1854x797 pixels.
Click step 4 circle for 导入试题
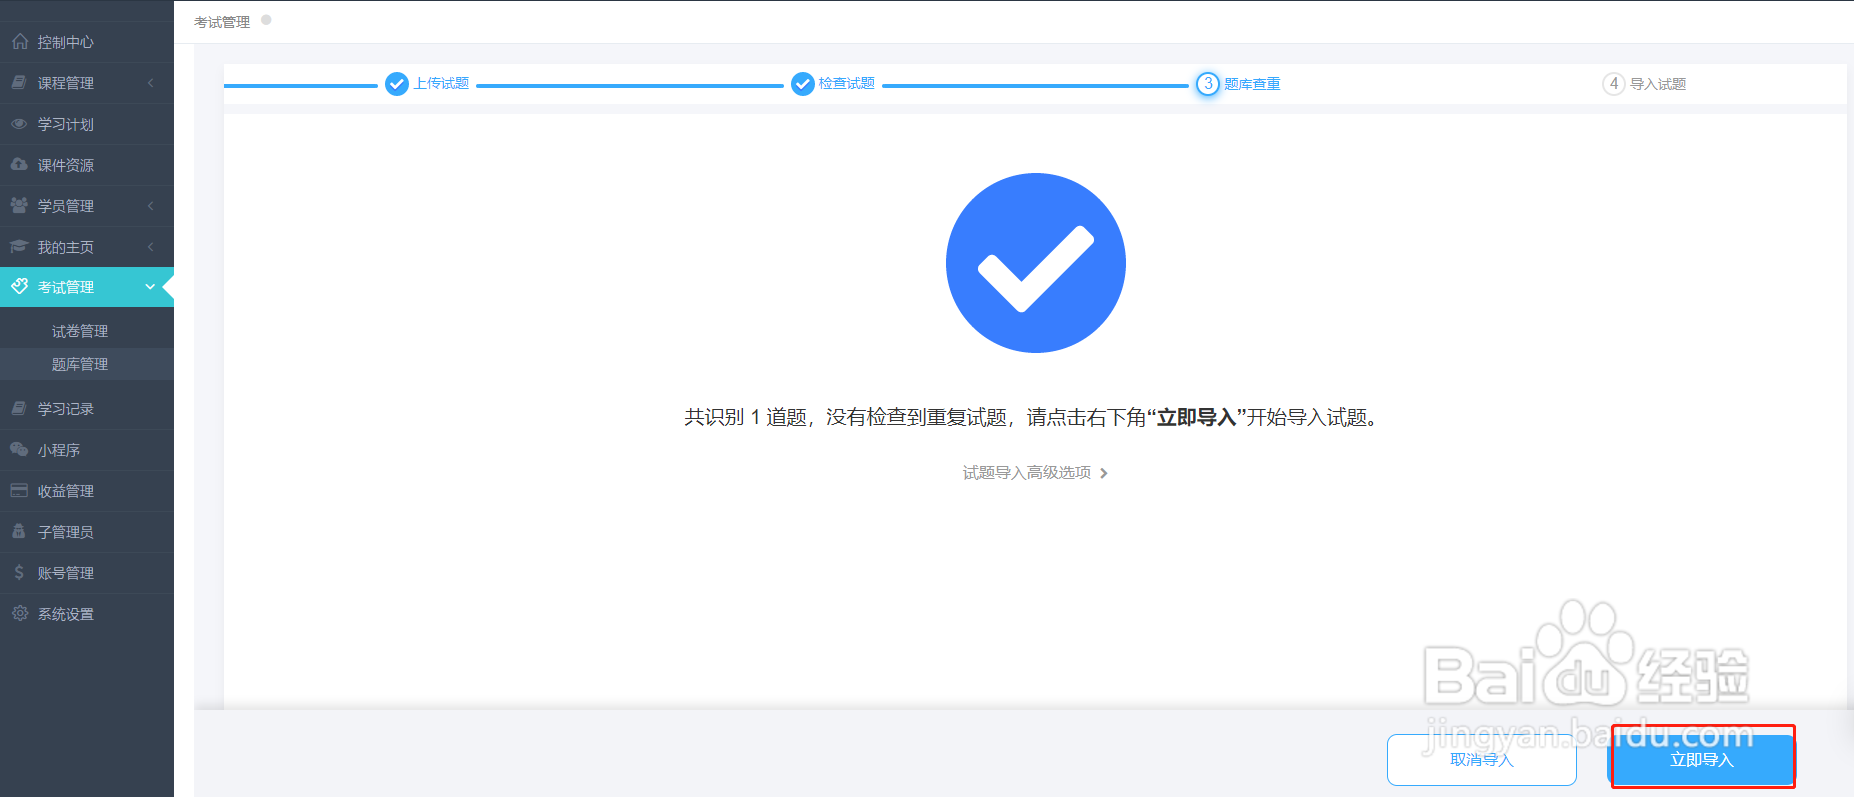1614,84
